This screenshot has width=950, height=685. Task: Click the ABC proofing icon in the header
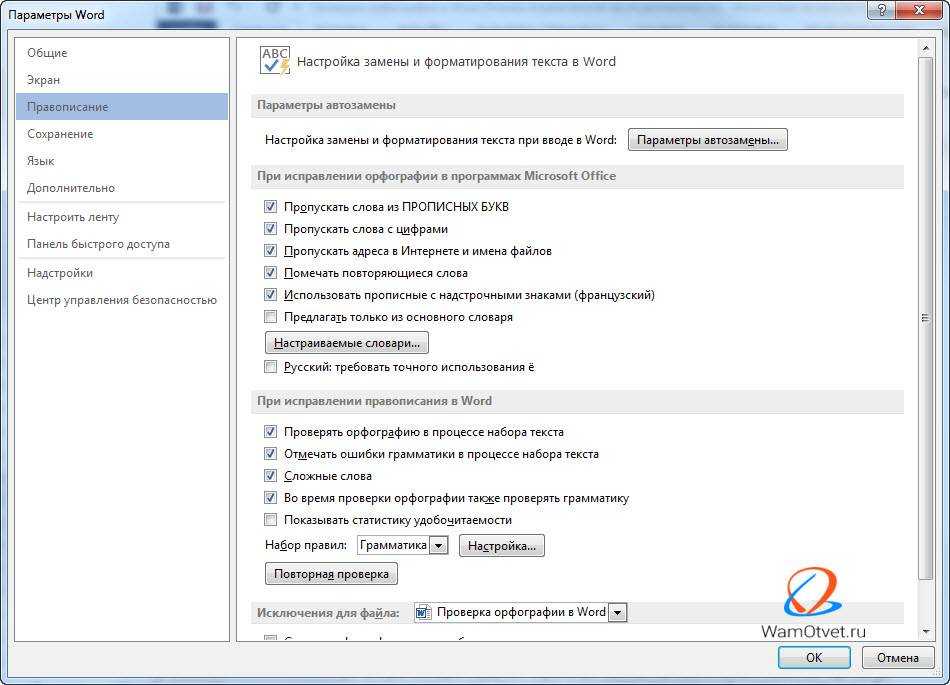[275, 60]
